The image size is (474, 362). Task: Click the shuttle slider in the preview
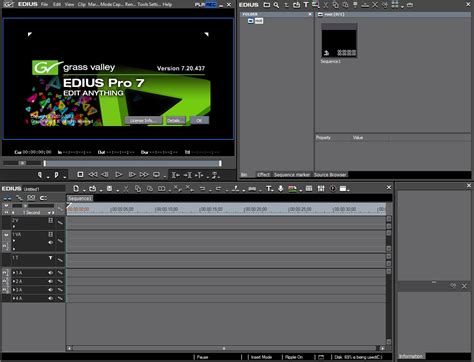tap(22, 163)
